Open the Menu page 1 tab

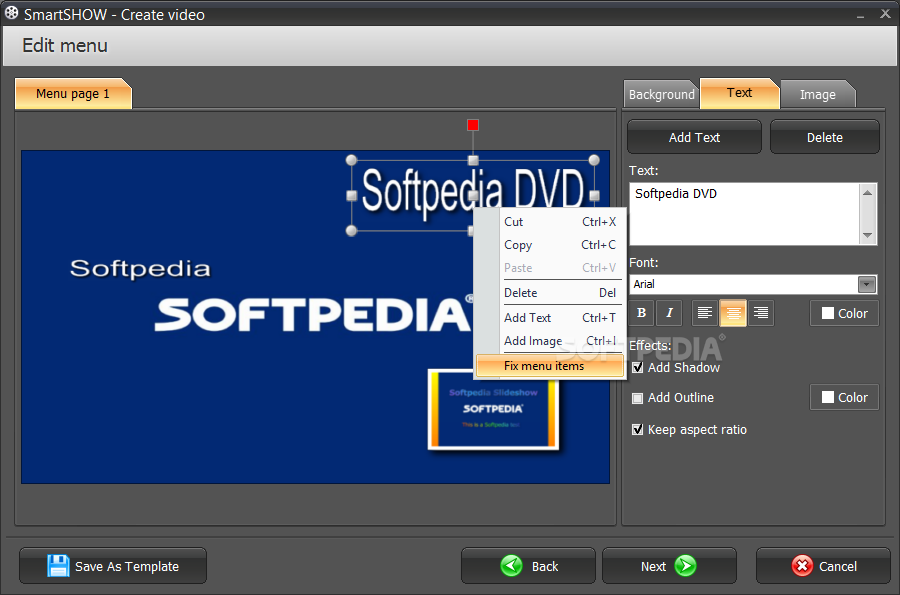pyautogui.click(x=73, y=94)
